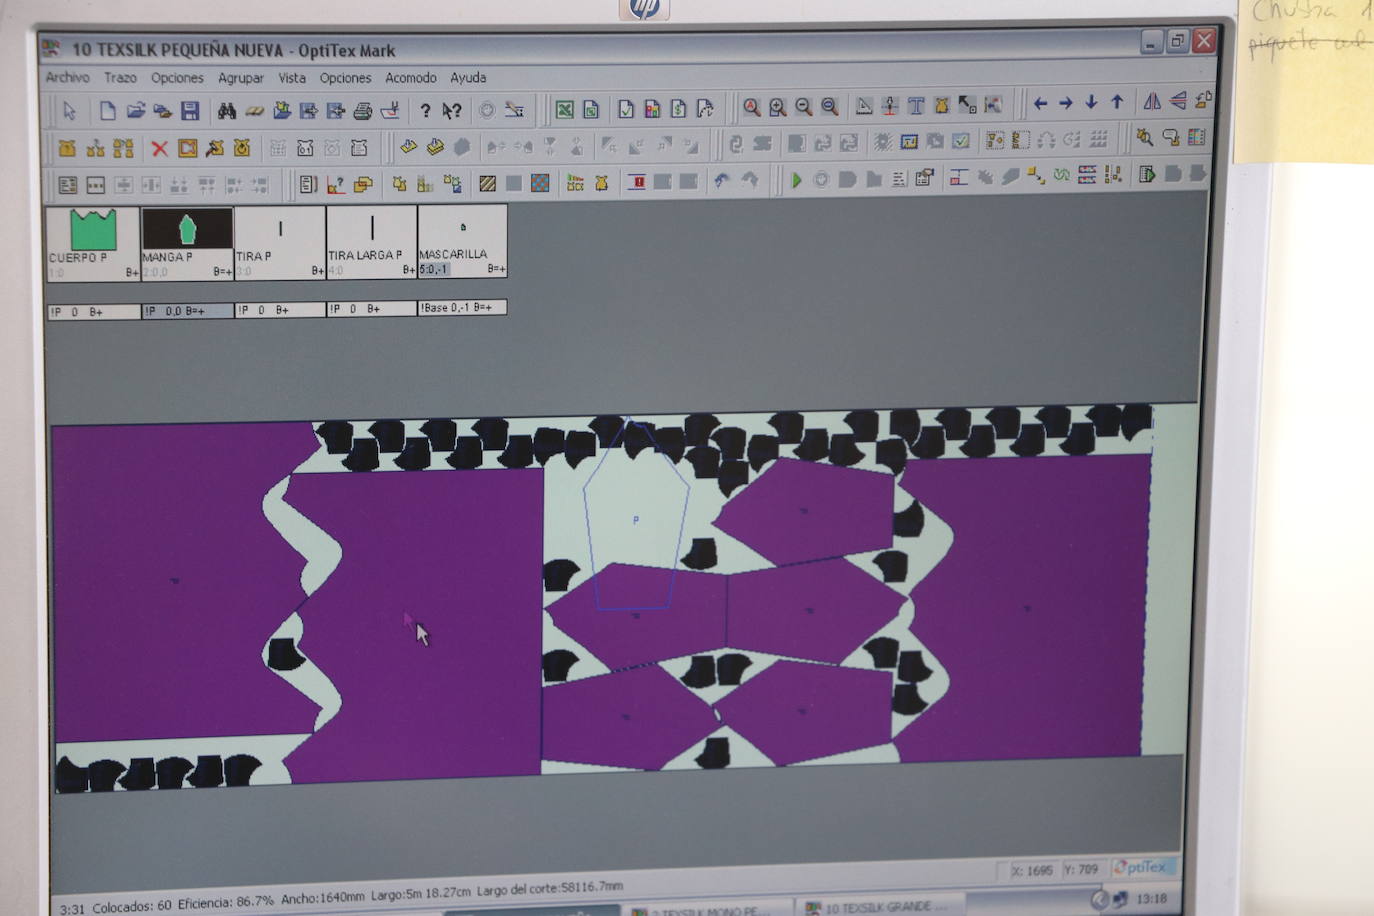Viewport: 1374px width, 916px height.
Task: Send to plotter with the plot icon
Action: point(390,110)
